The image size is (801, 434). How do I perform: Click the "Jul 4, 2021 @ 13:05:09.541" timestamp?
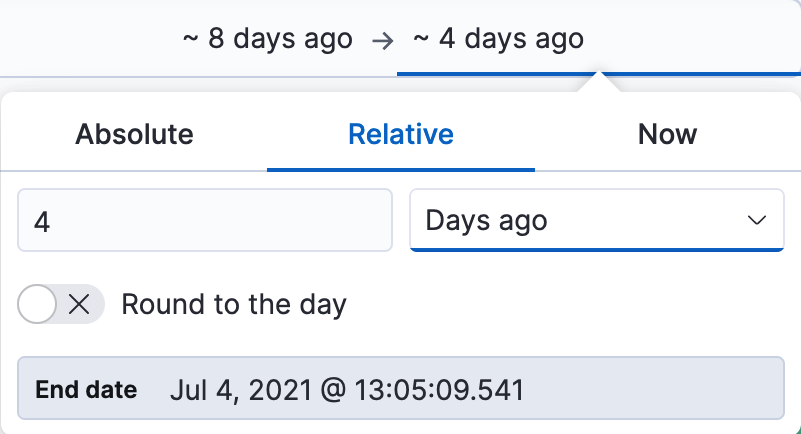346,390
